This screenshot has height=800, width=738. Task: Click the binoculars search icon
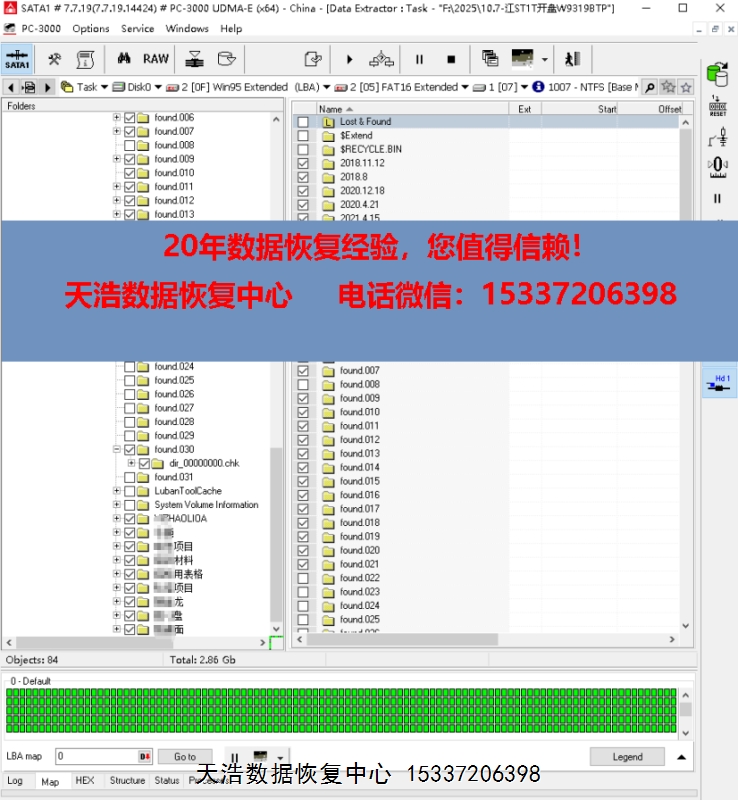[125, 59]
